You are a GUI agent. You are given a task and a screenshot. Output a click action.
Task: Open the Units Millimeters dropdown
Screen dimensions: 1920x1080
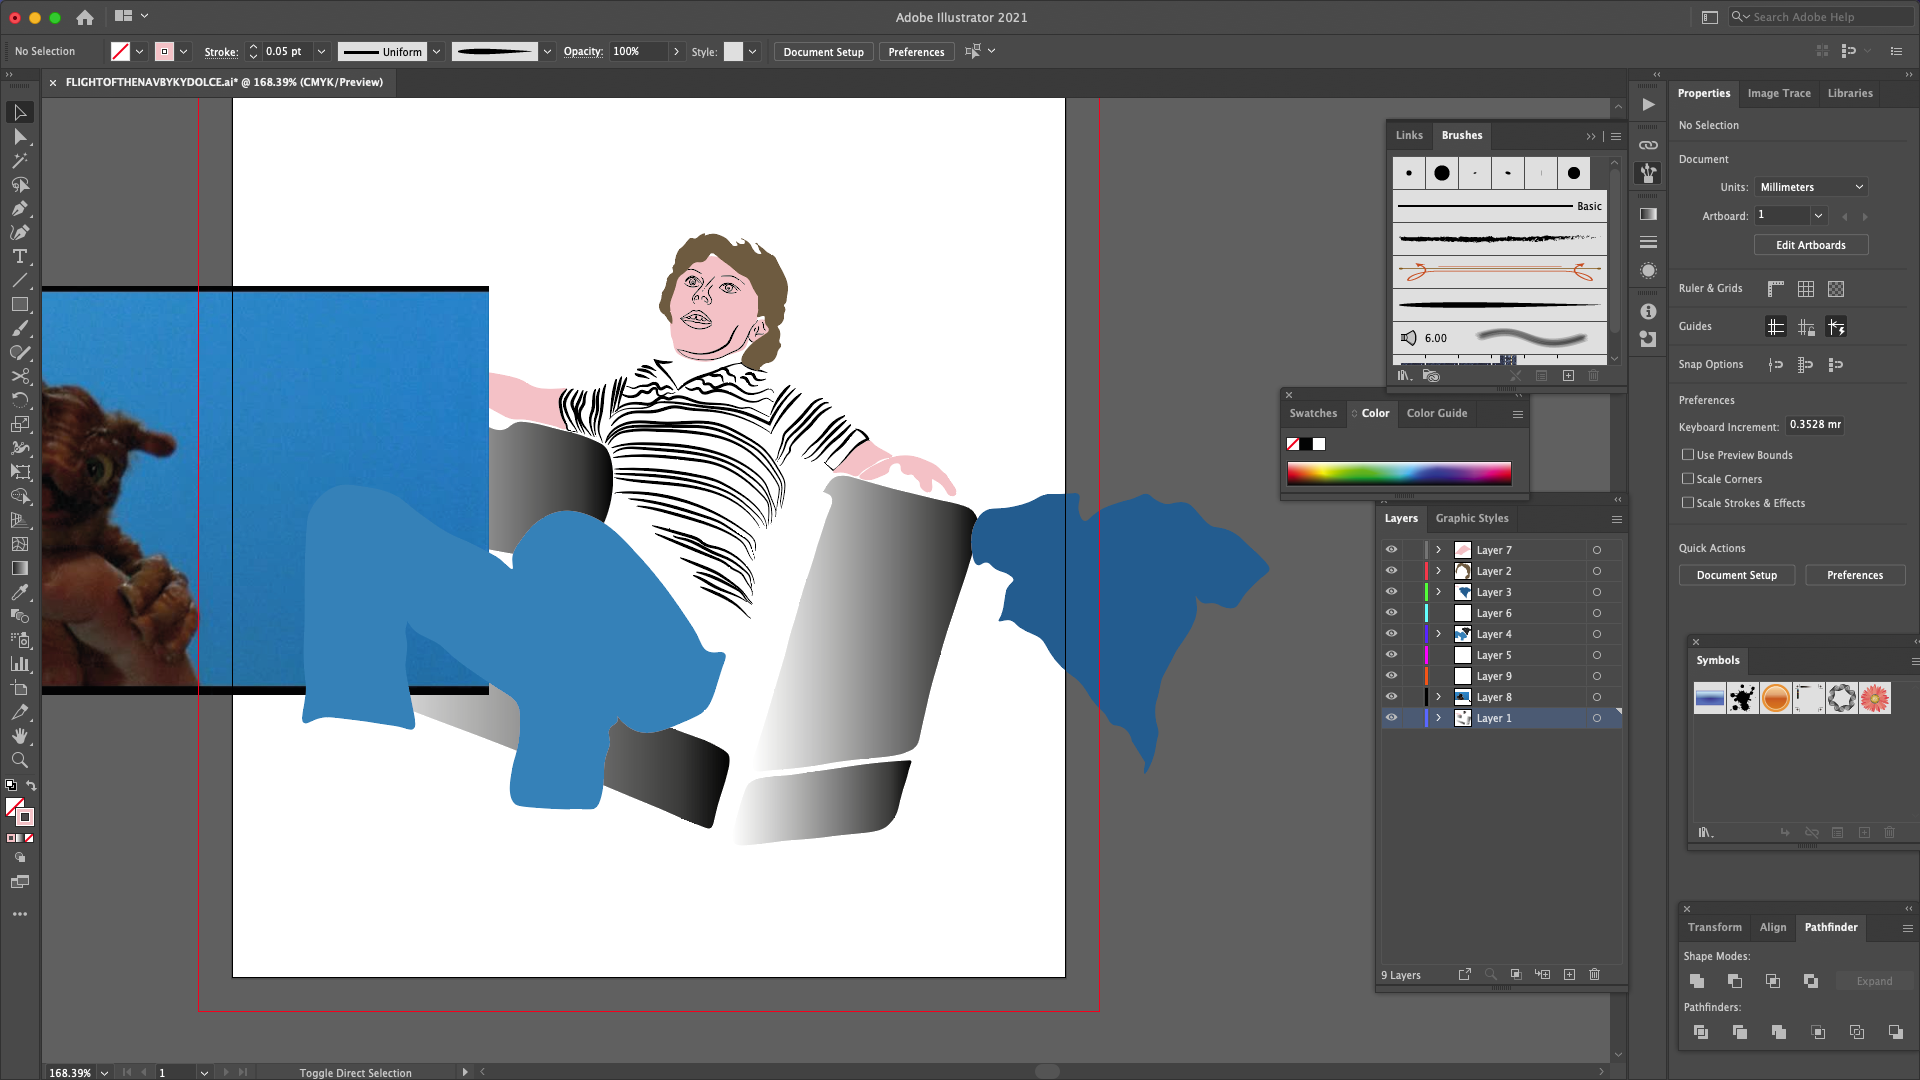[x=1811, y=187]
